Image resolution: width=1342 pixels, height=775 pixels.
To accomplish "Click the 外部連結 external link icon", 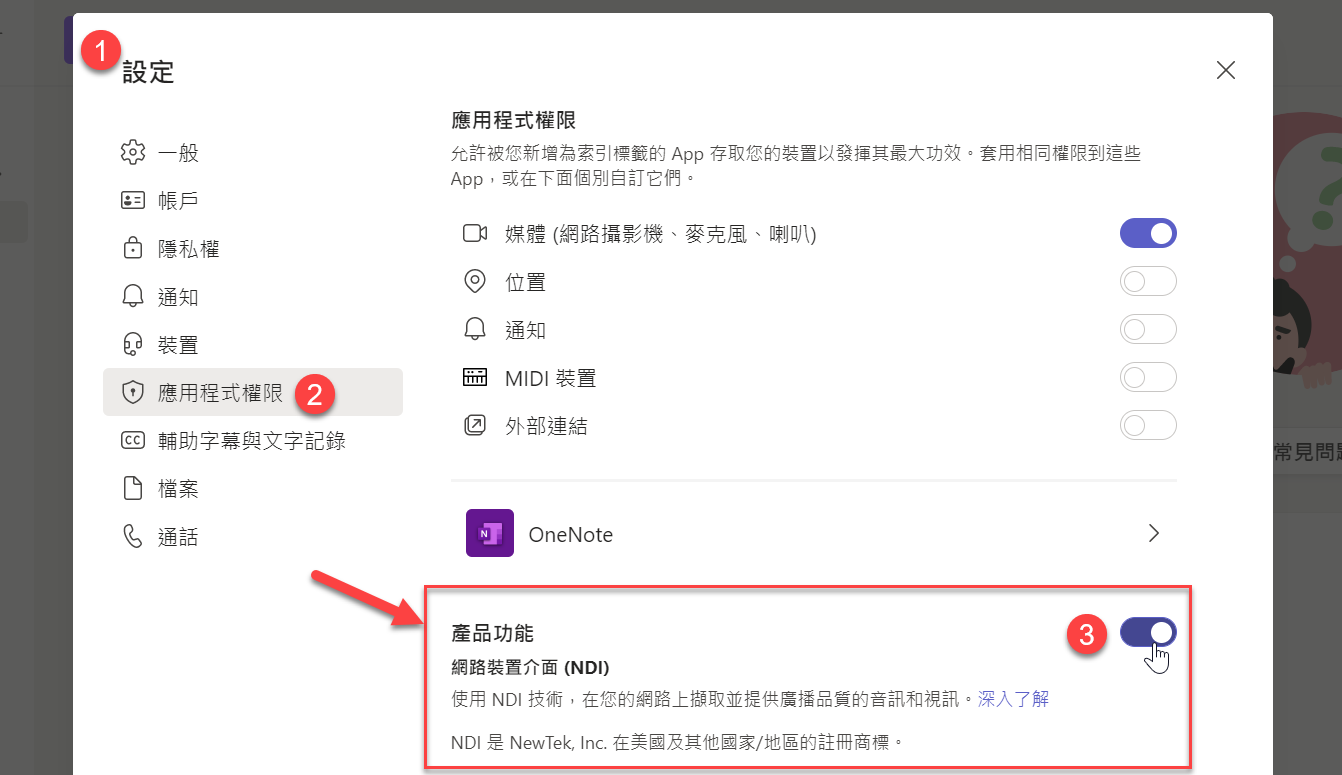I will (475, 426).
